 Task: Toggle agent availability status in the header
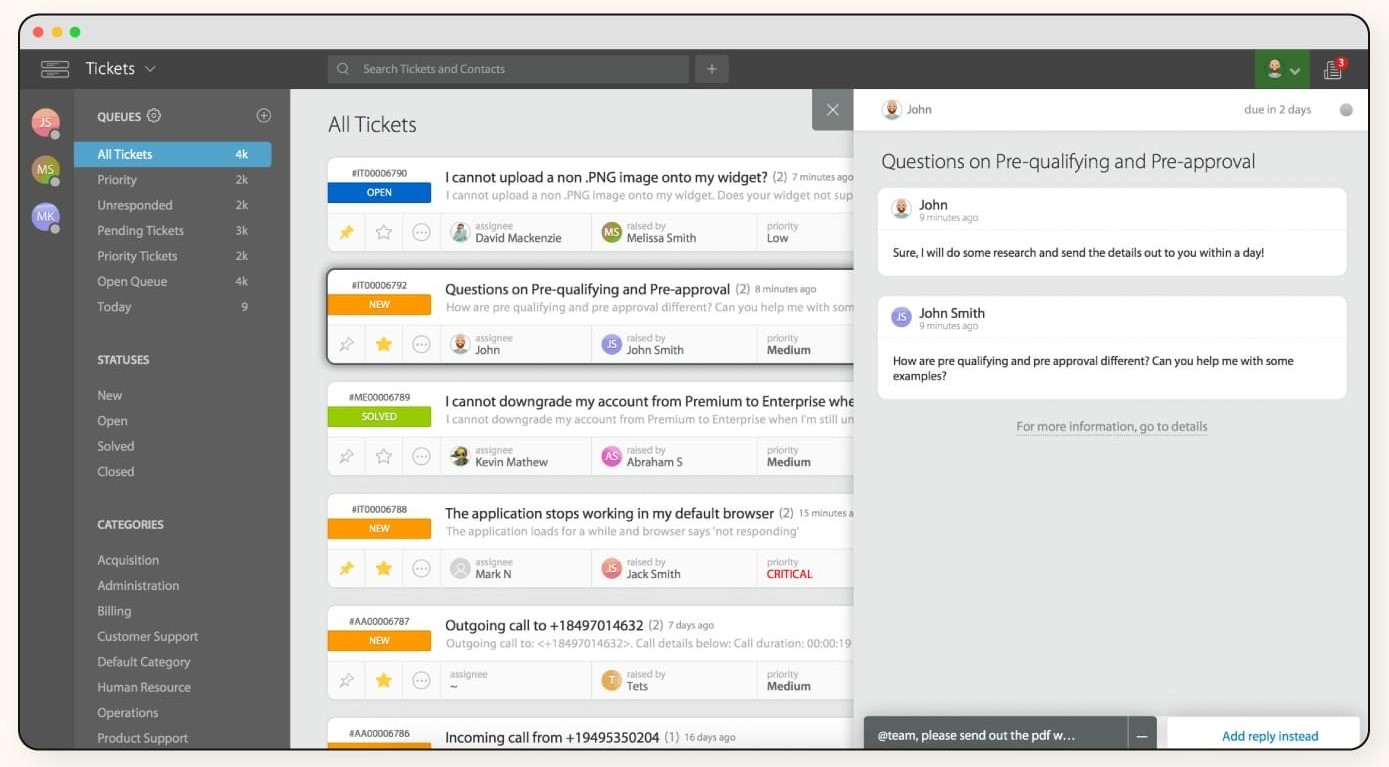pos(1274,68)
